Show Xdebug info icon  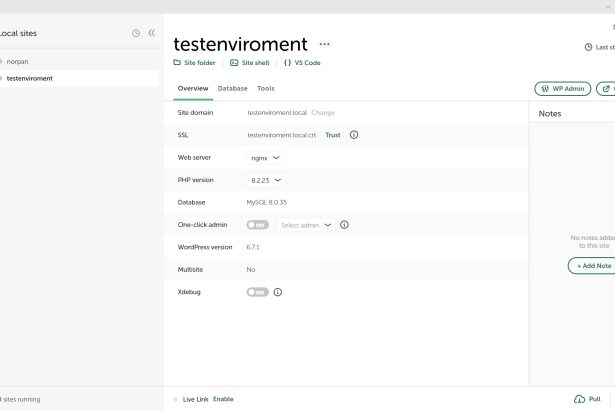278,292
